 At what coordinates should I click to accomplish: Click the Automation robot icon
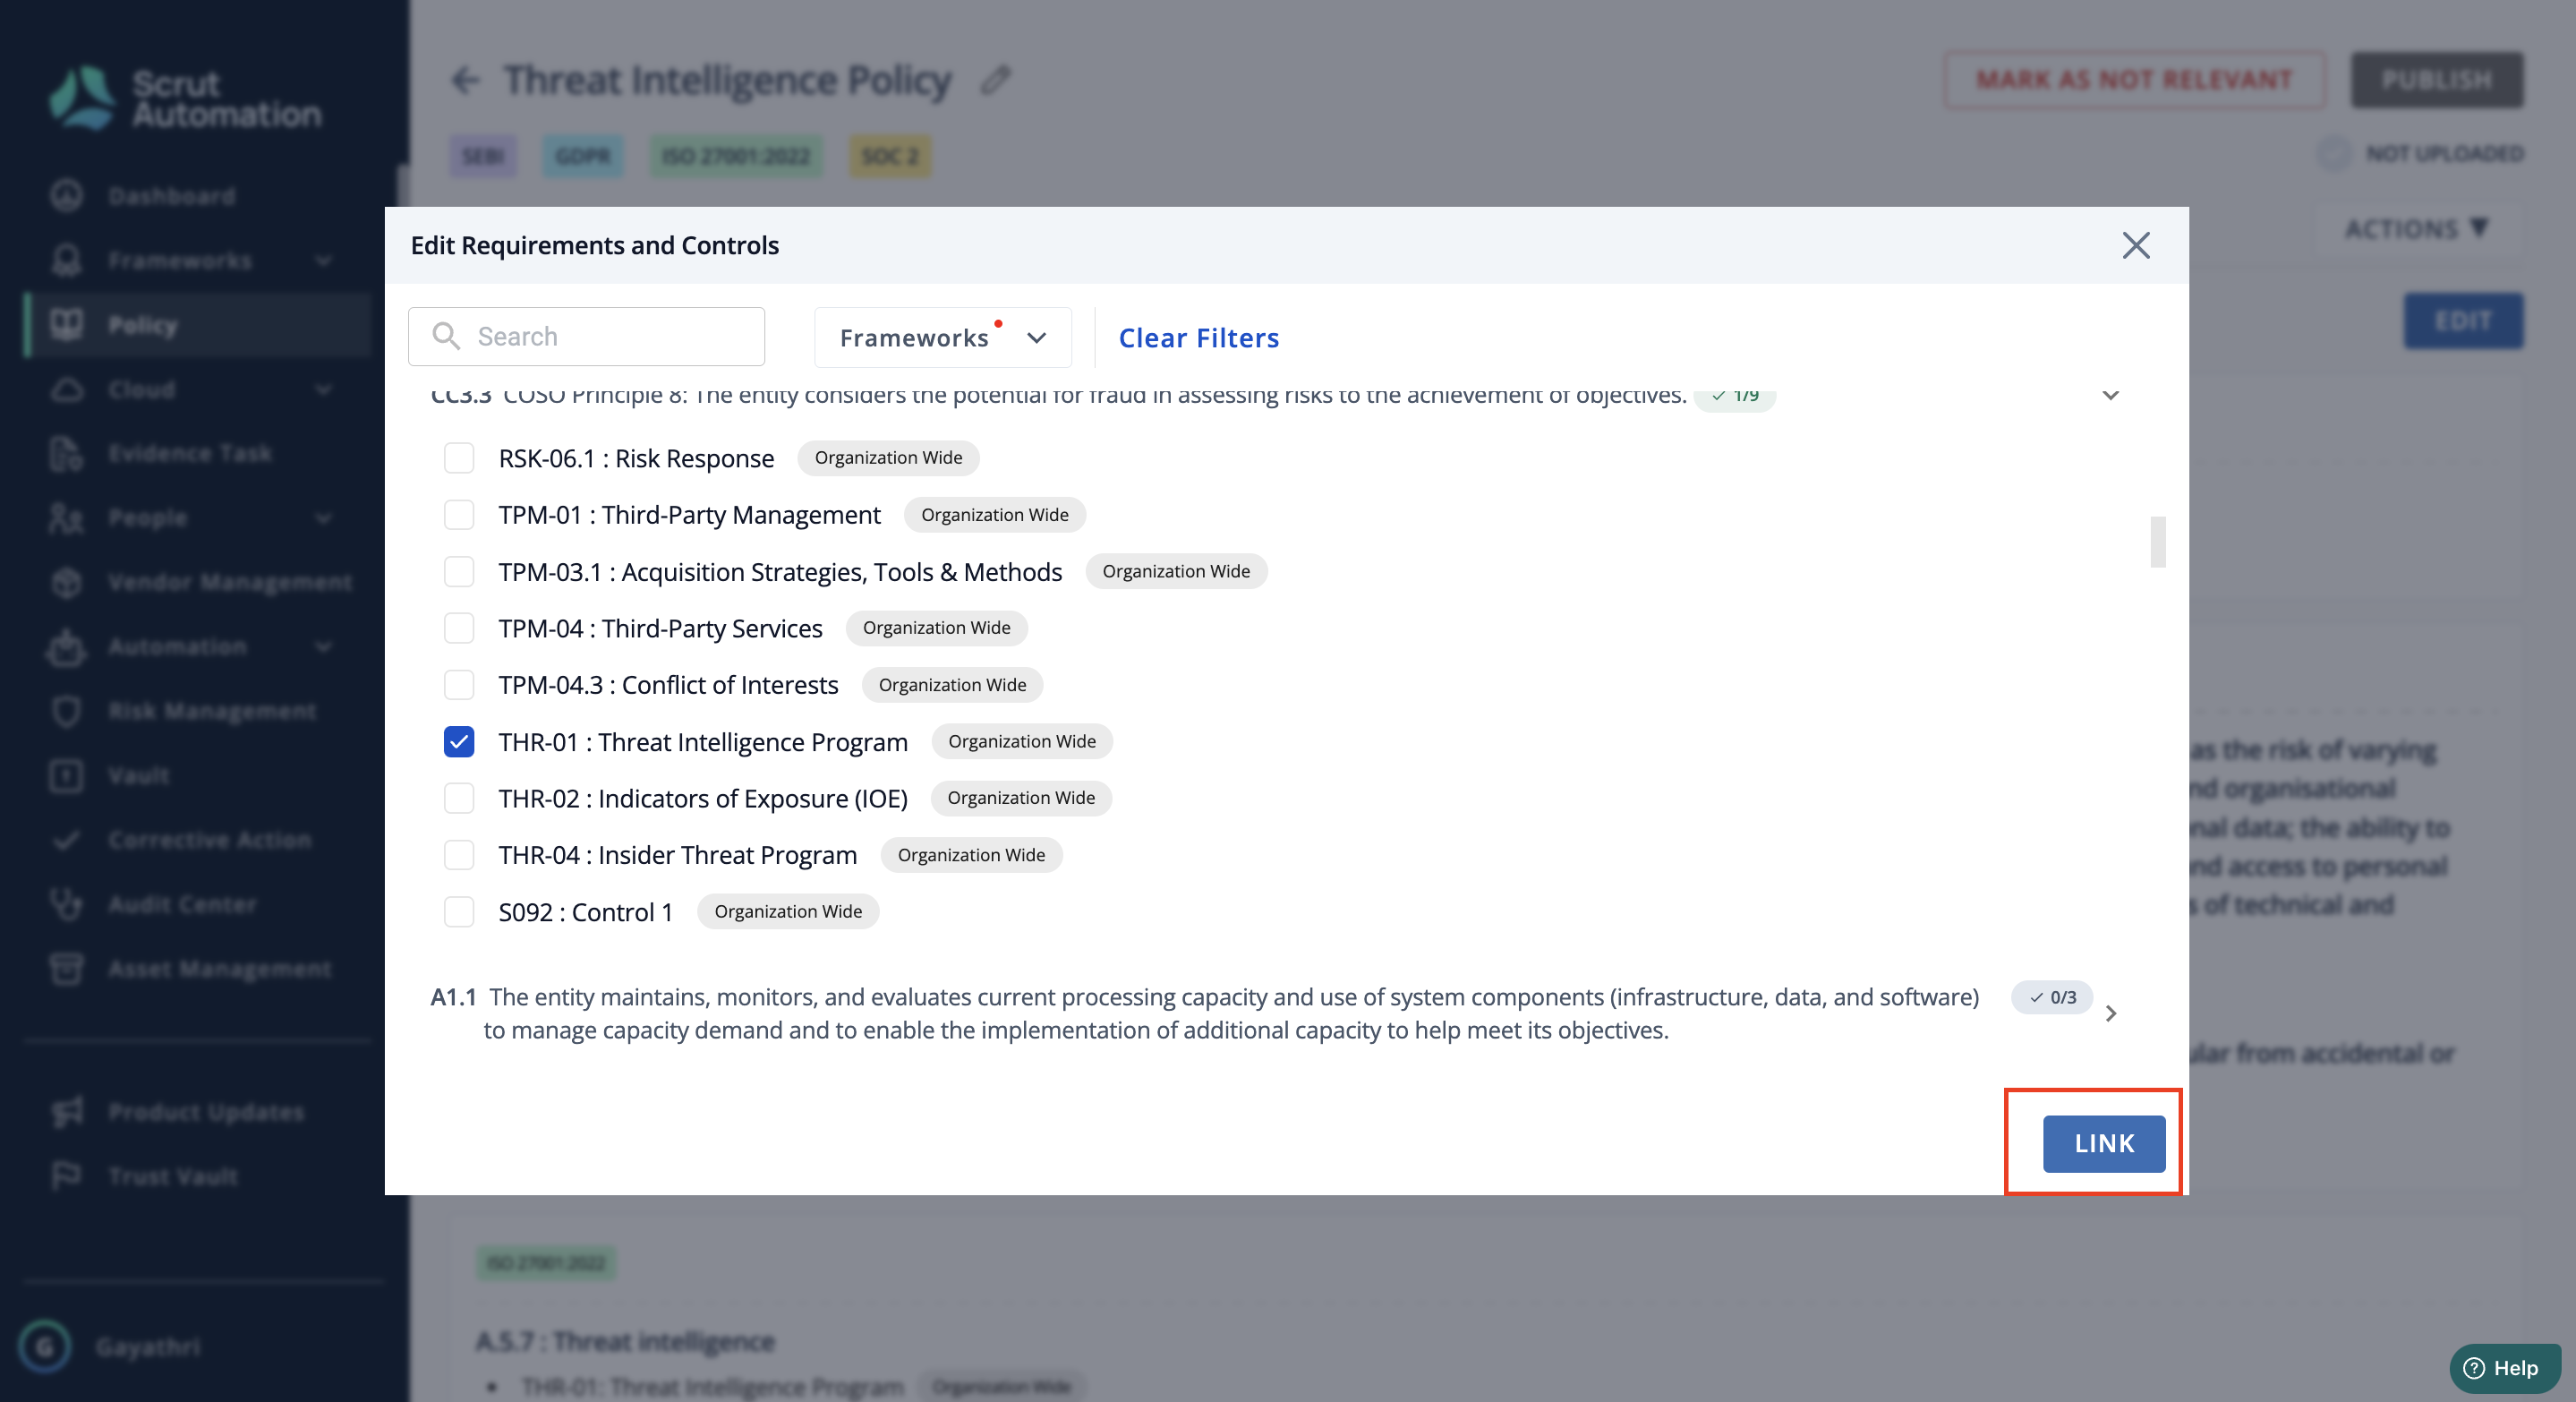click(x=66, y=646)
